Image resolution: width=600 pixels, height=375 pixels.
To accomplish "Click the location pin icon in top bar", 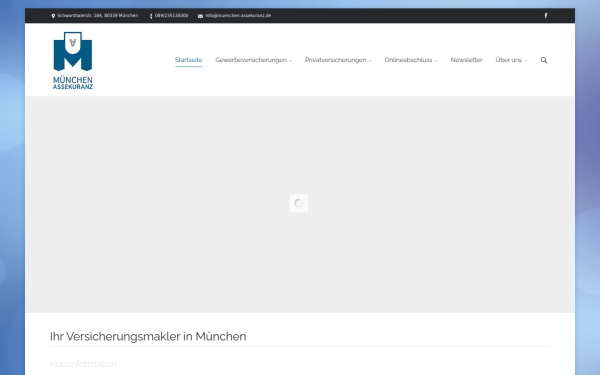I will (x=53, y=16).
